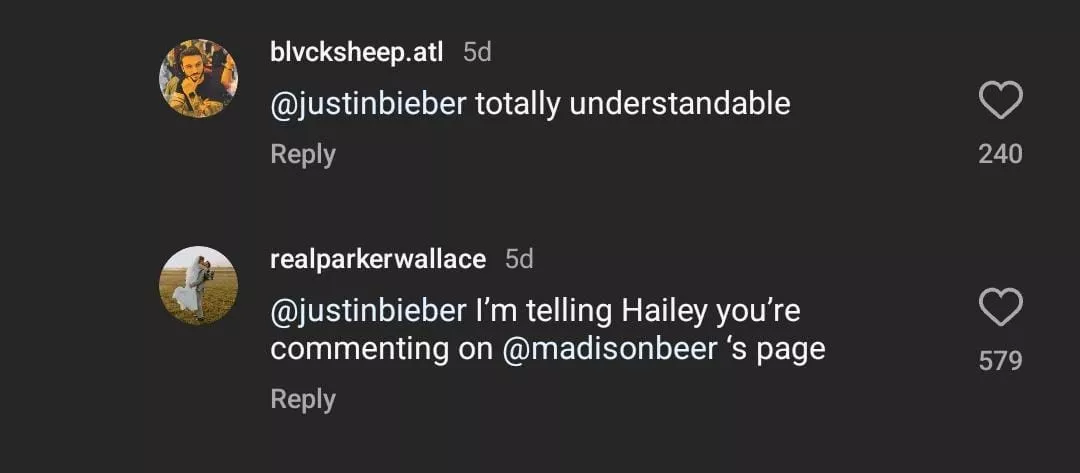
Task: Click the "I'm telling" words in the comment
Action: click(x=543, y=310)
